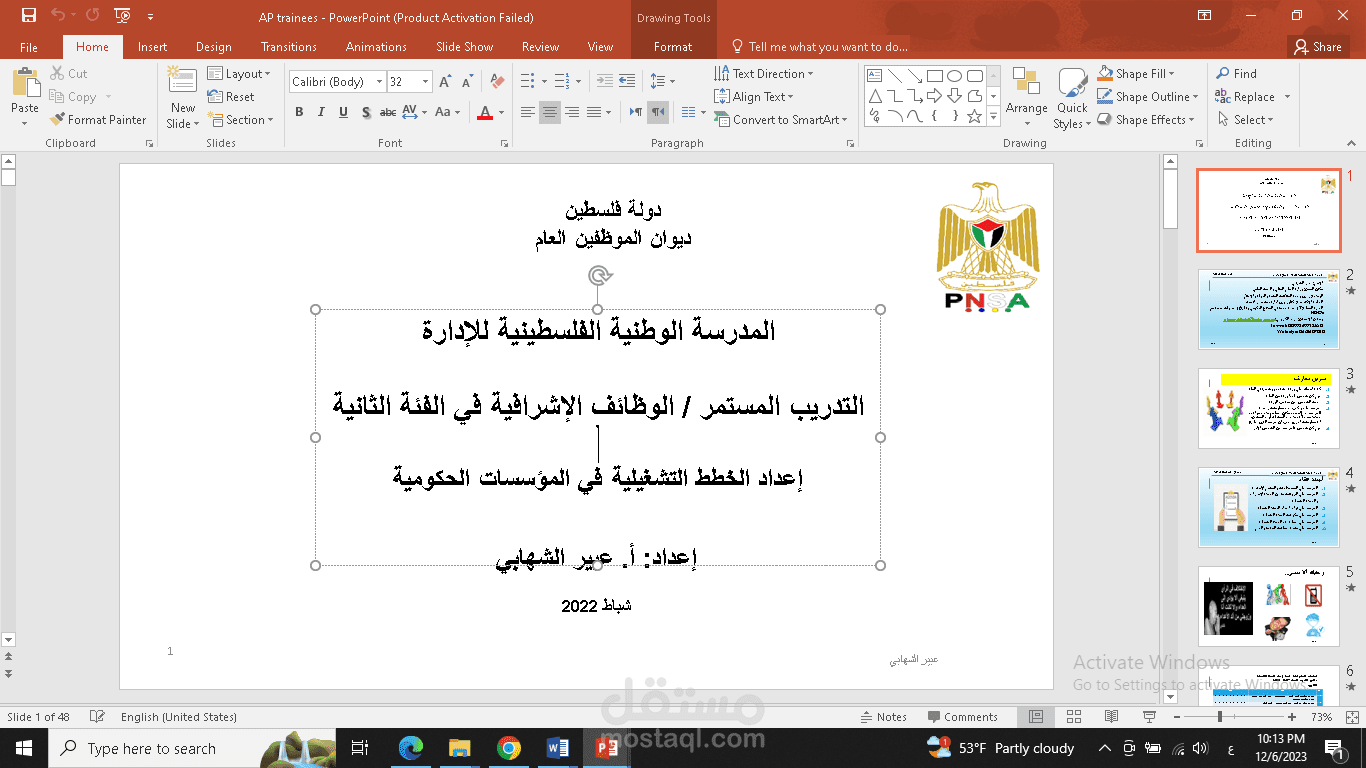
Task: Center the text alignment
Action: pyautogui.click(x=550, y=112)
